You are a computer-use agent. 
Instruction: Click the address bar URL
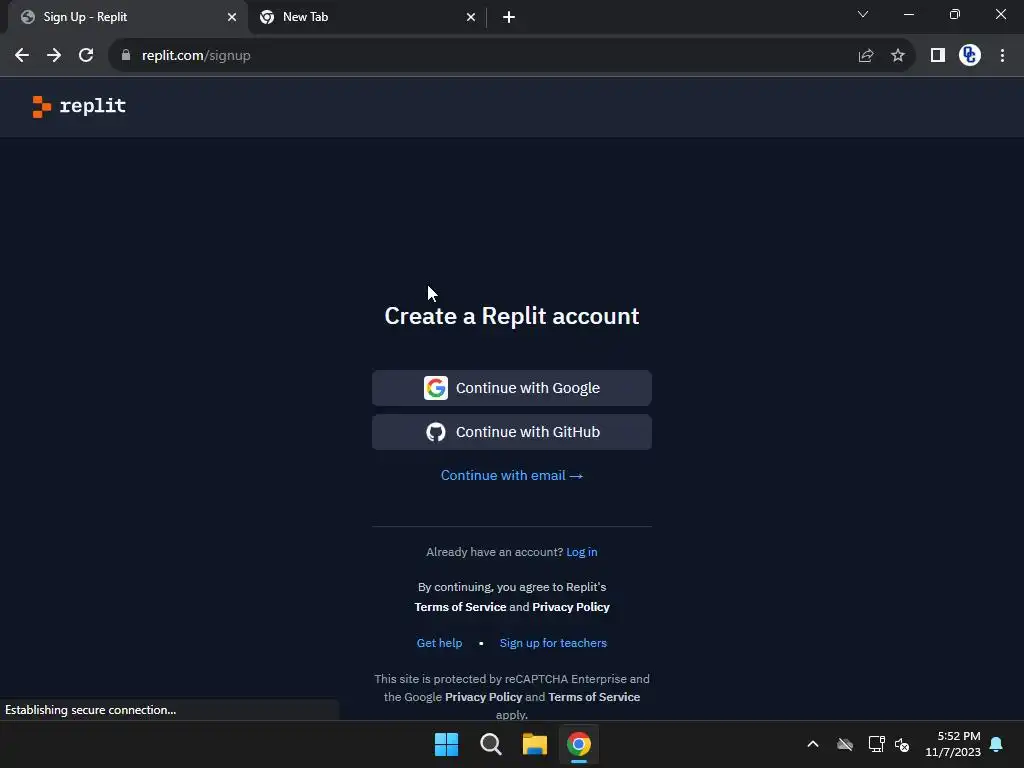(x=196, y=56)
